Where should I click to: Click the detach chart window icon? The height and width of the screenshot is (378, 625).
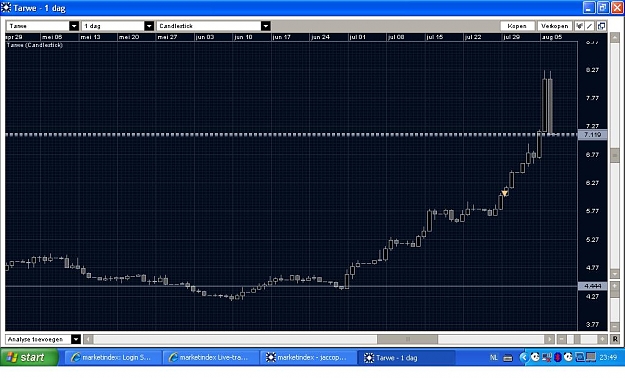[x=601, y=26]
